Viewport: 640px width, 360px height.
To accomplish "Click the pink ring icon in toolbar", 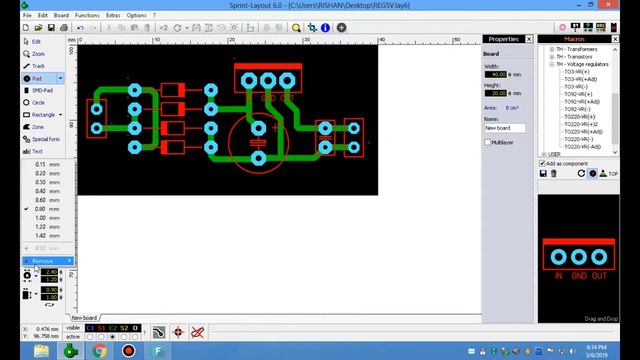I will click(562, 27).
